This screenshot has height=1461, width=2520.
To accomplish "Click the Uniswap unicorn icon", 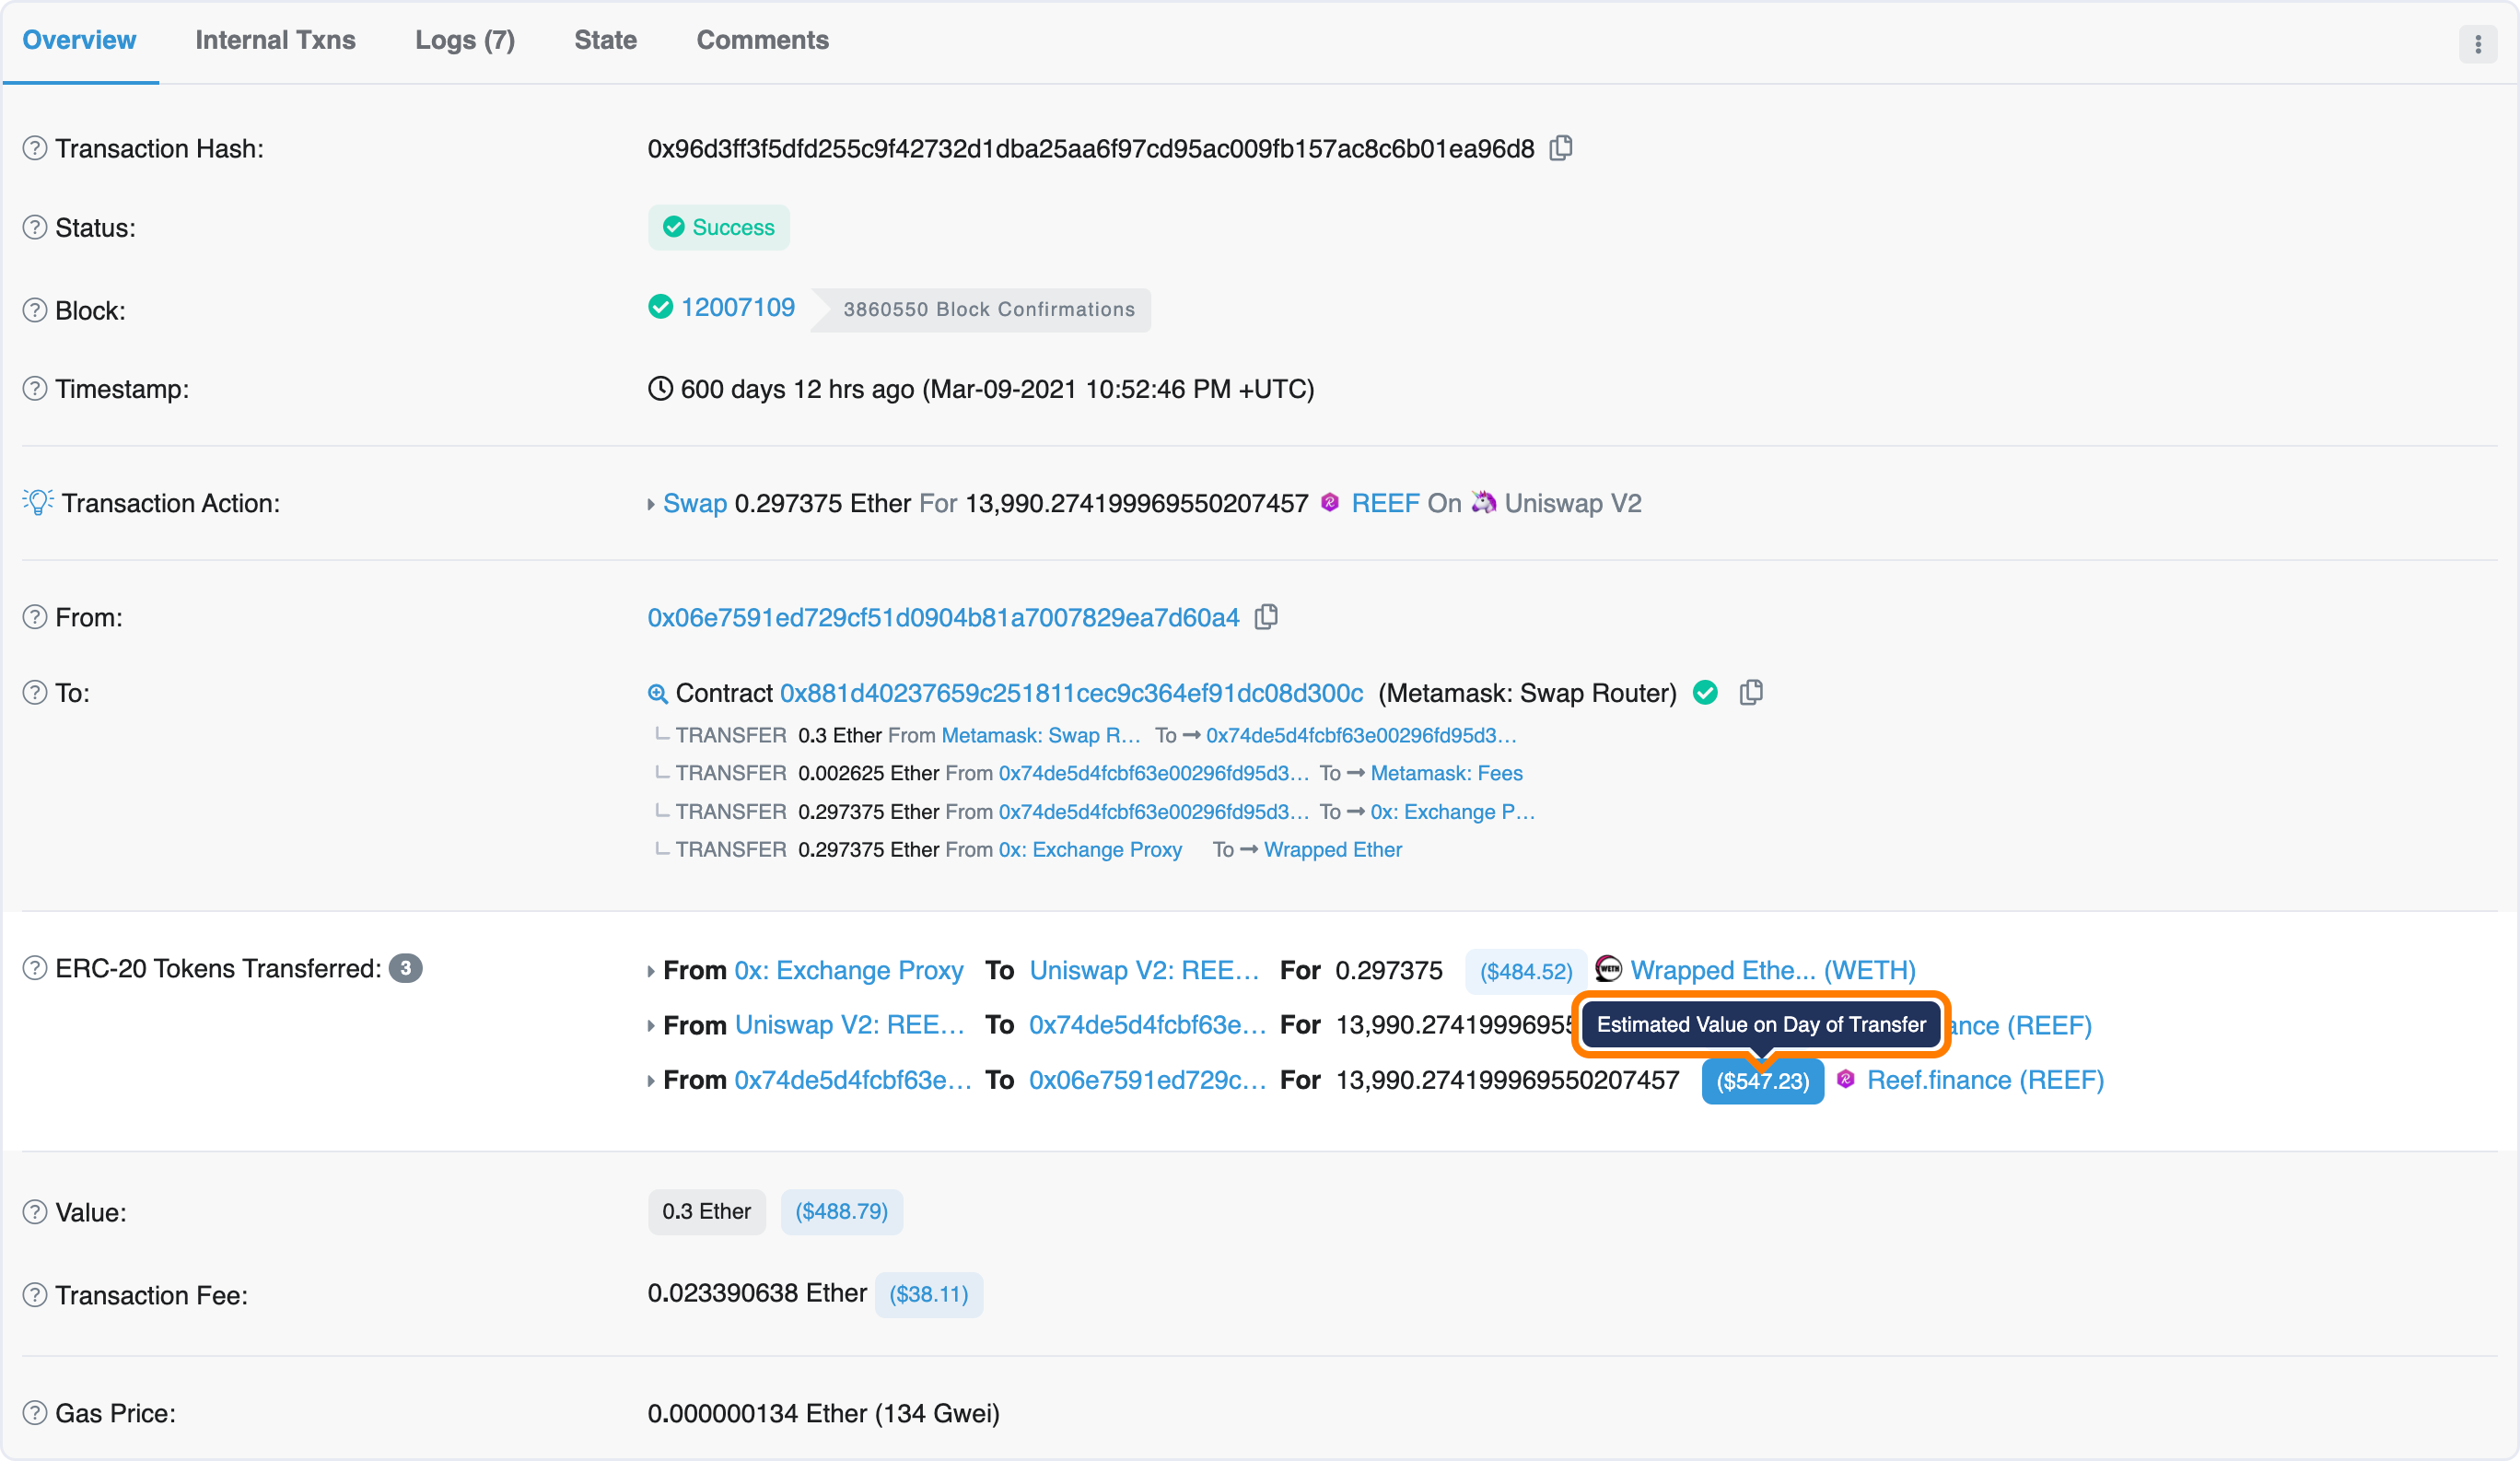I will (1484, 502).
